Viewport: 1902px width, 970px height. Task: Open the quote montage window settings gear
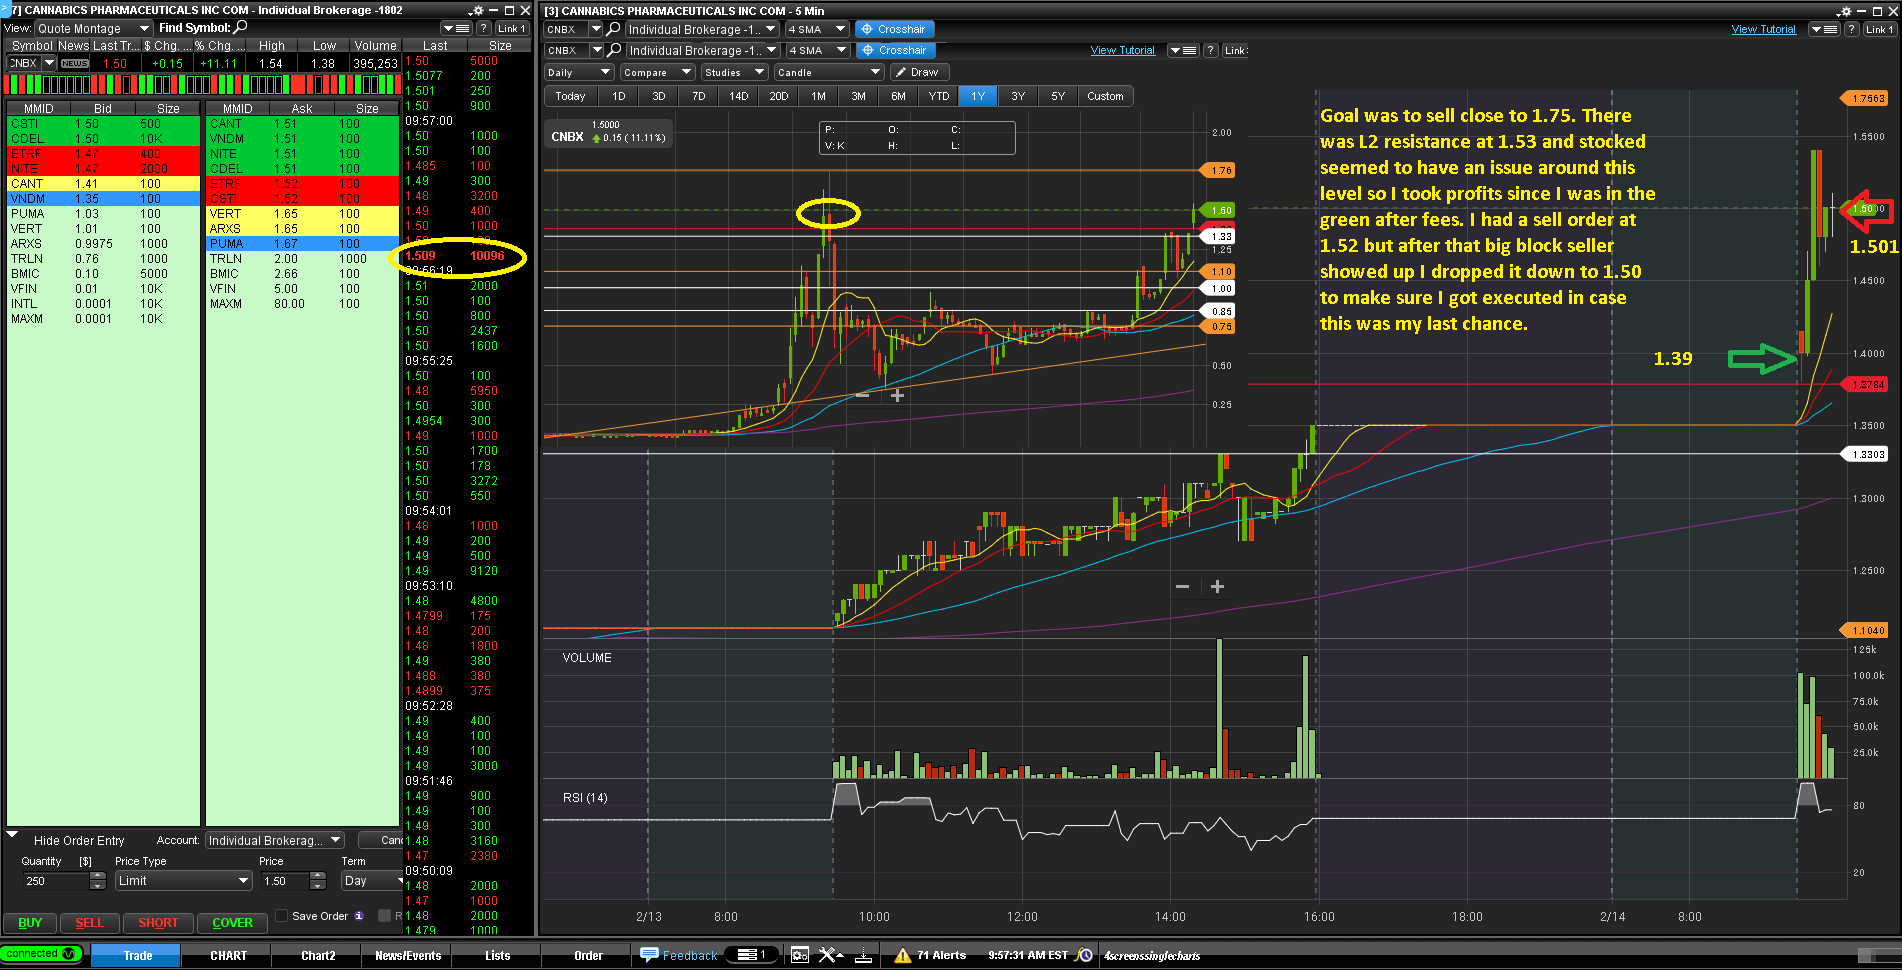477,10
